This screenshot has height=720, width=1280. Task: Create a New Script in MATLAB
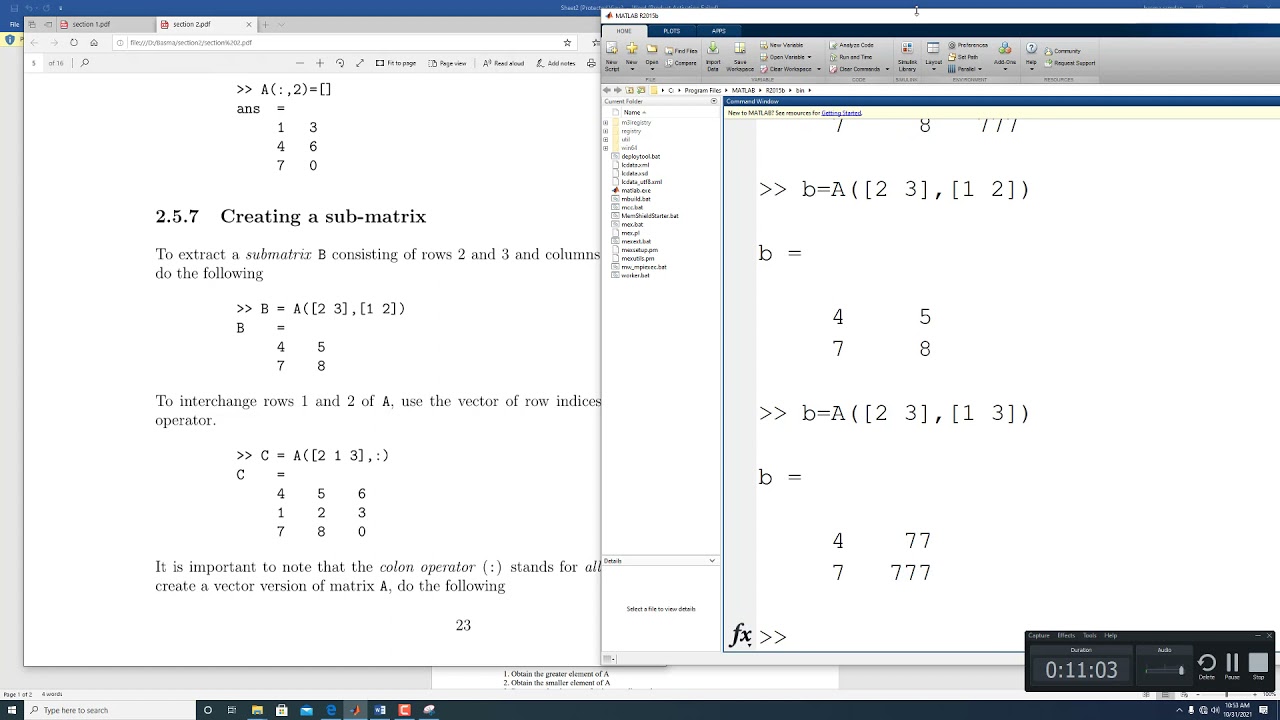click(x=611, y=55)
